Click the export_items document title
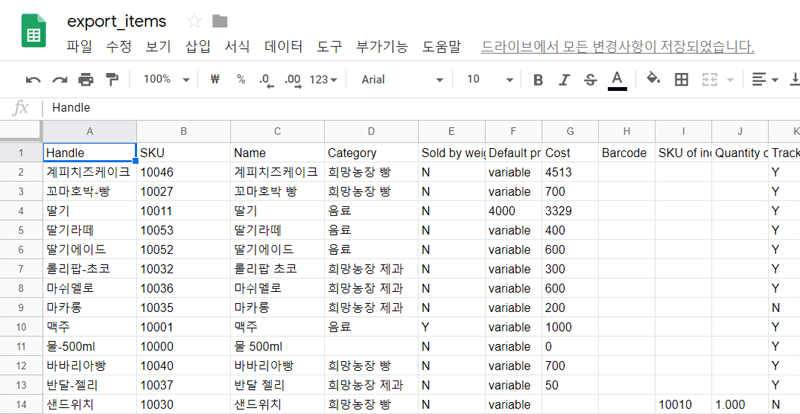This screenshot has width=800, height=414. coord(117,21)
